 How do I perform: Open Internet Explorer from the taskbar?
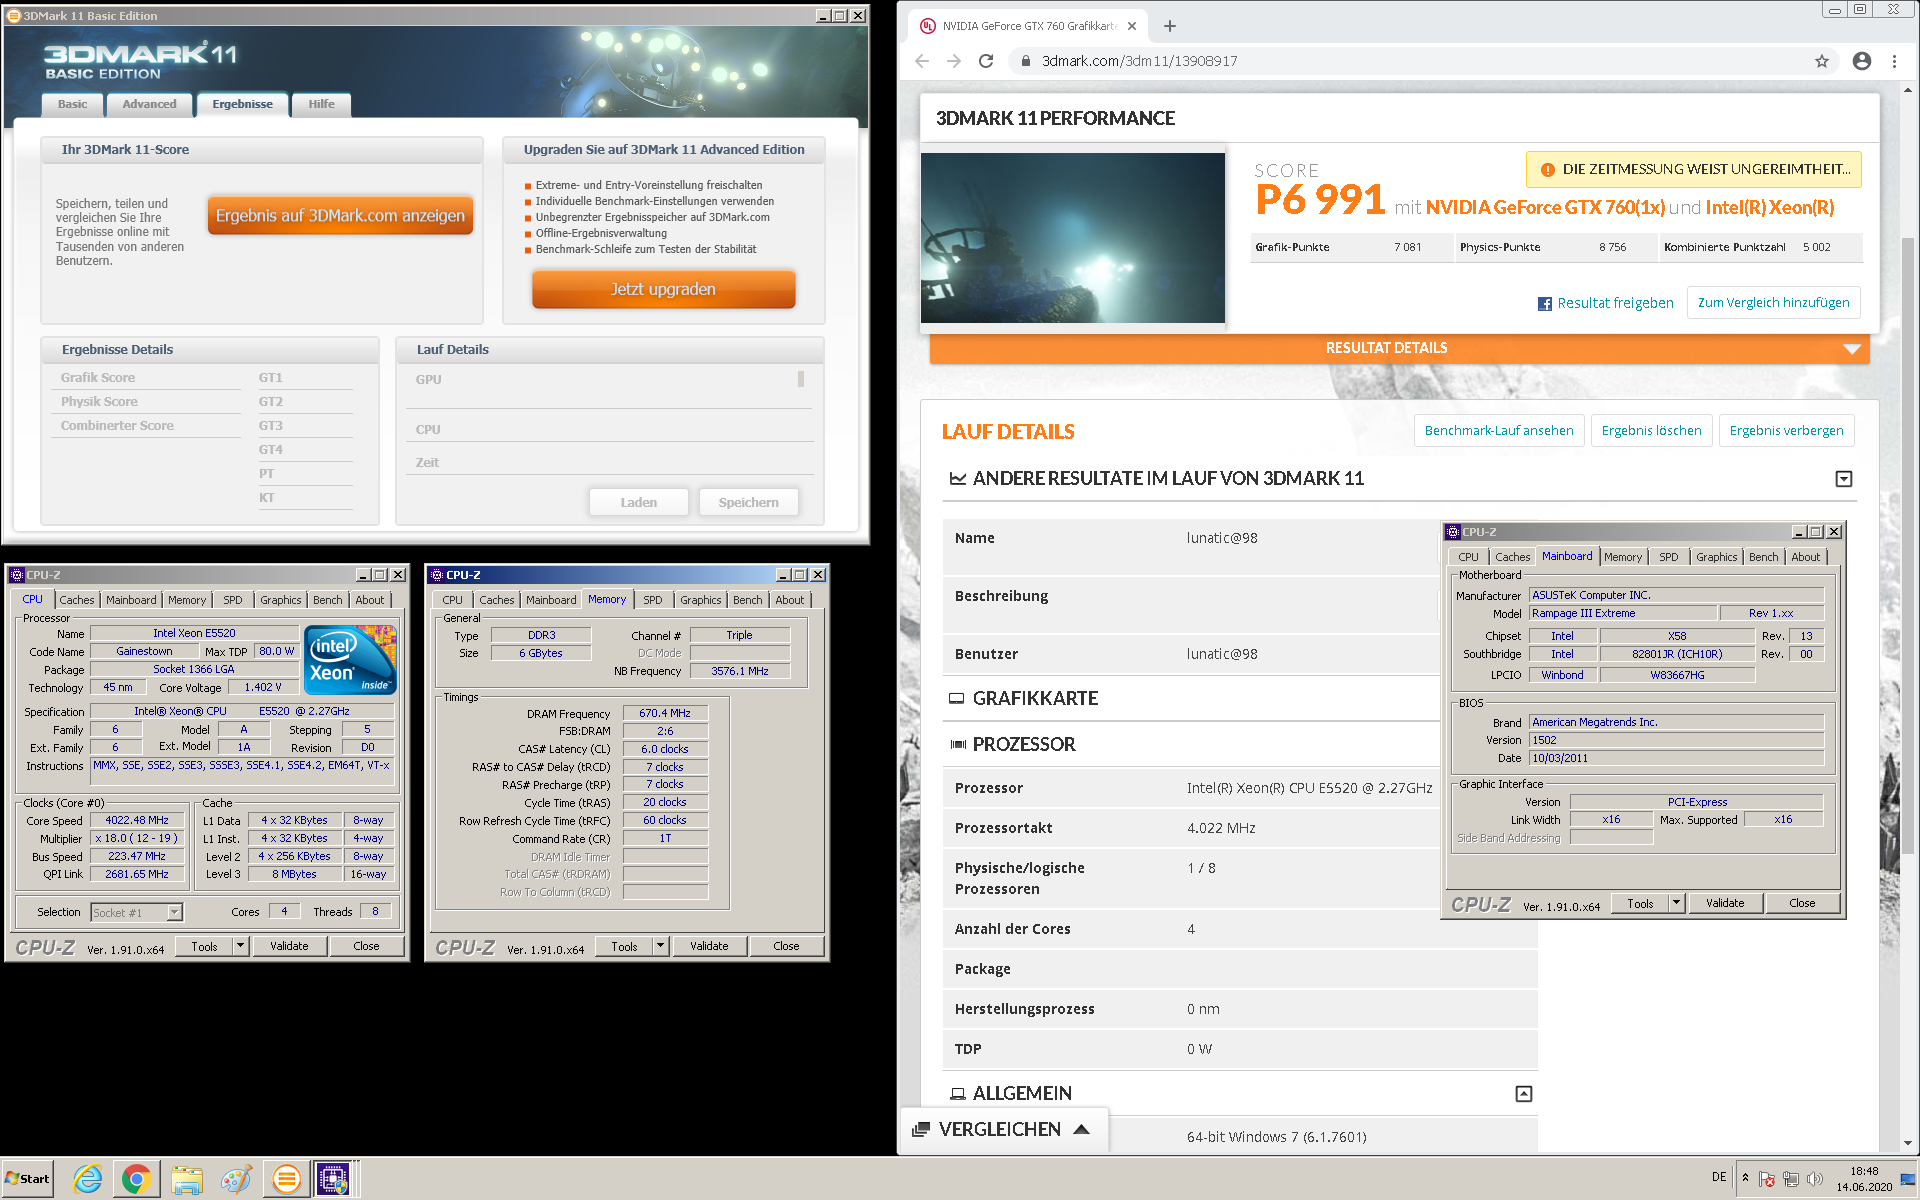88,1179
